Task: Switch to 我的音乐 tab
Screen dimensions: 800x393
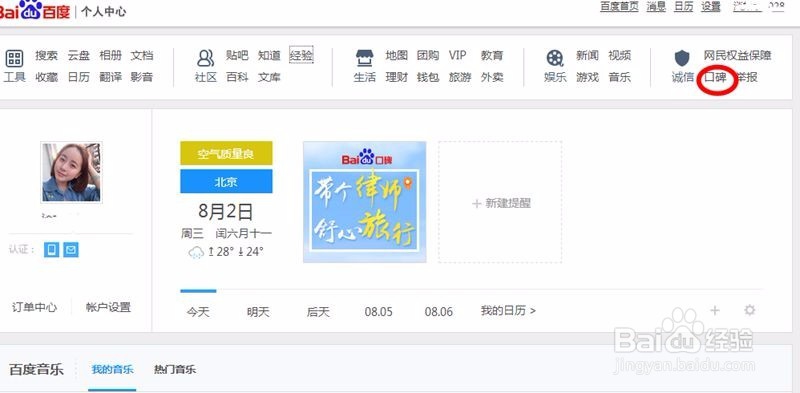Action: click(113, 369)
